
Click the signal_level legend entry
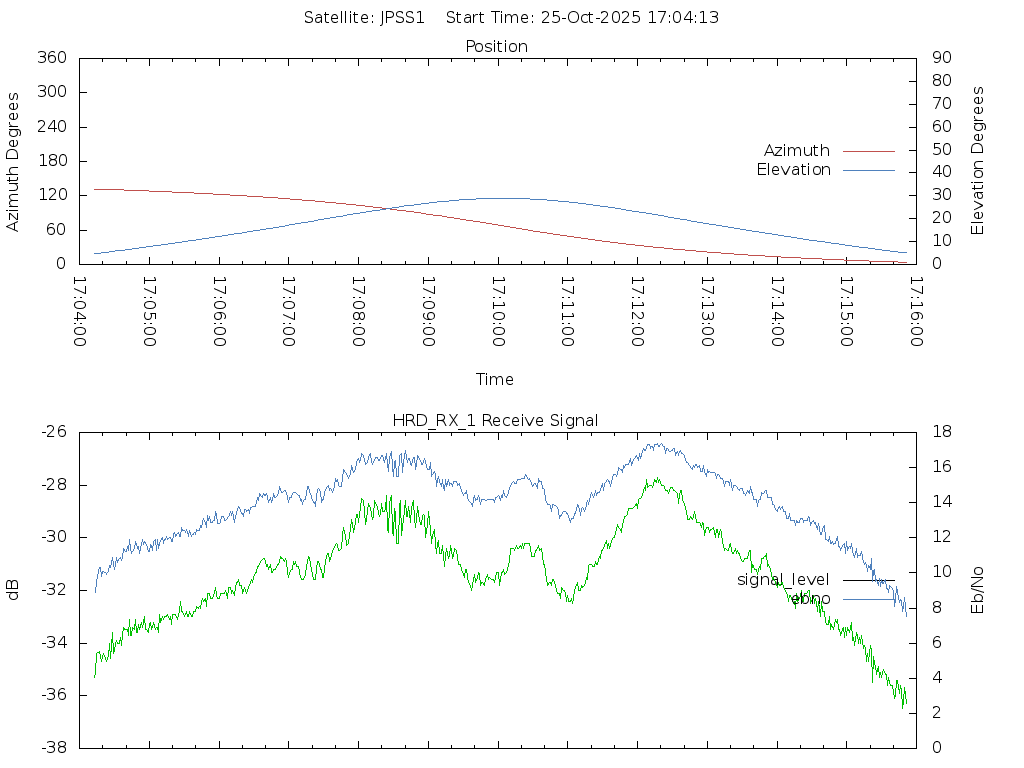click(783, 580)
